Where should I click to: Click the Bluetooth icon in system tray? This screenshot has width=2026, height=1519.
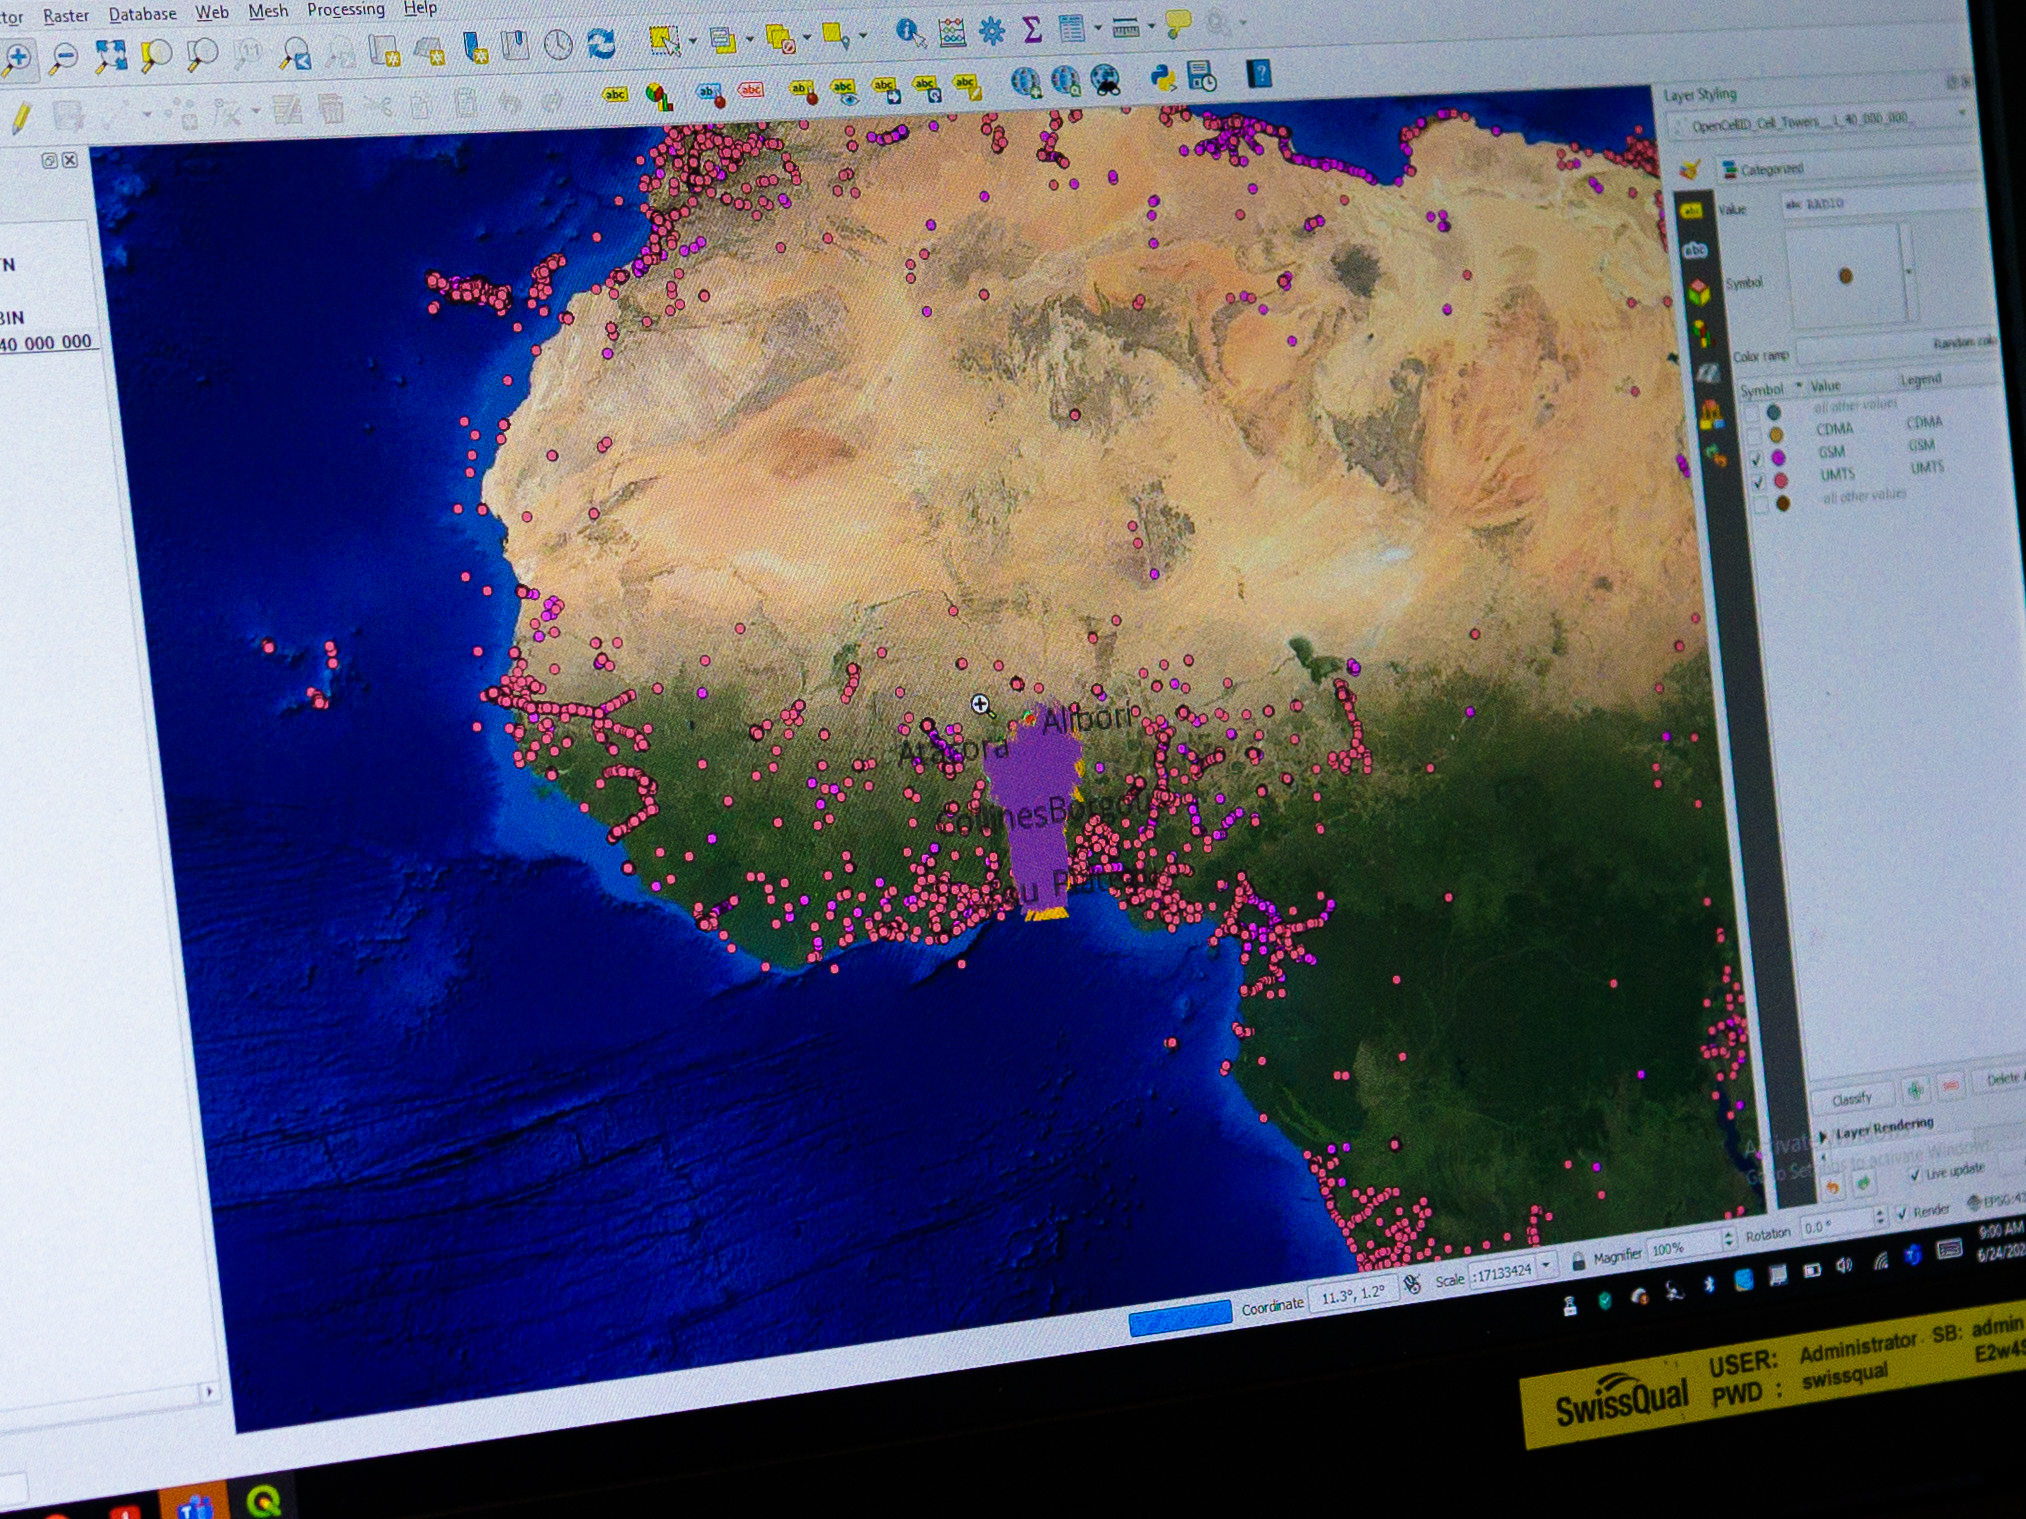coord(1709,1284)
